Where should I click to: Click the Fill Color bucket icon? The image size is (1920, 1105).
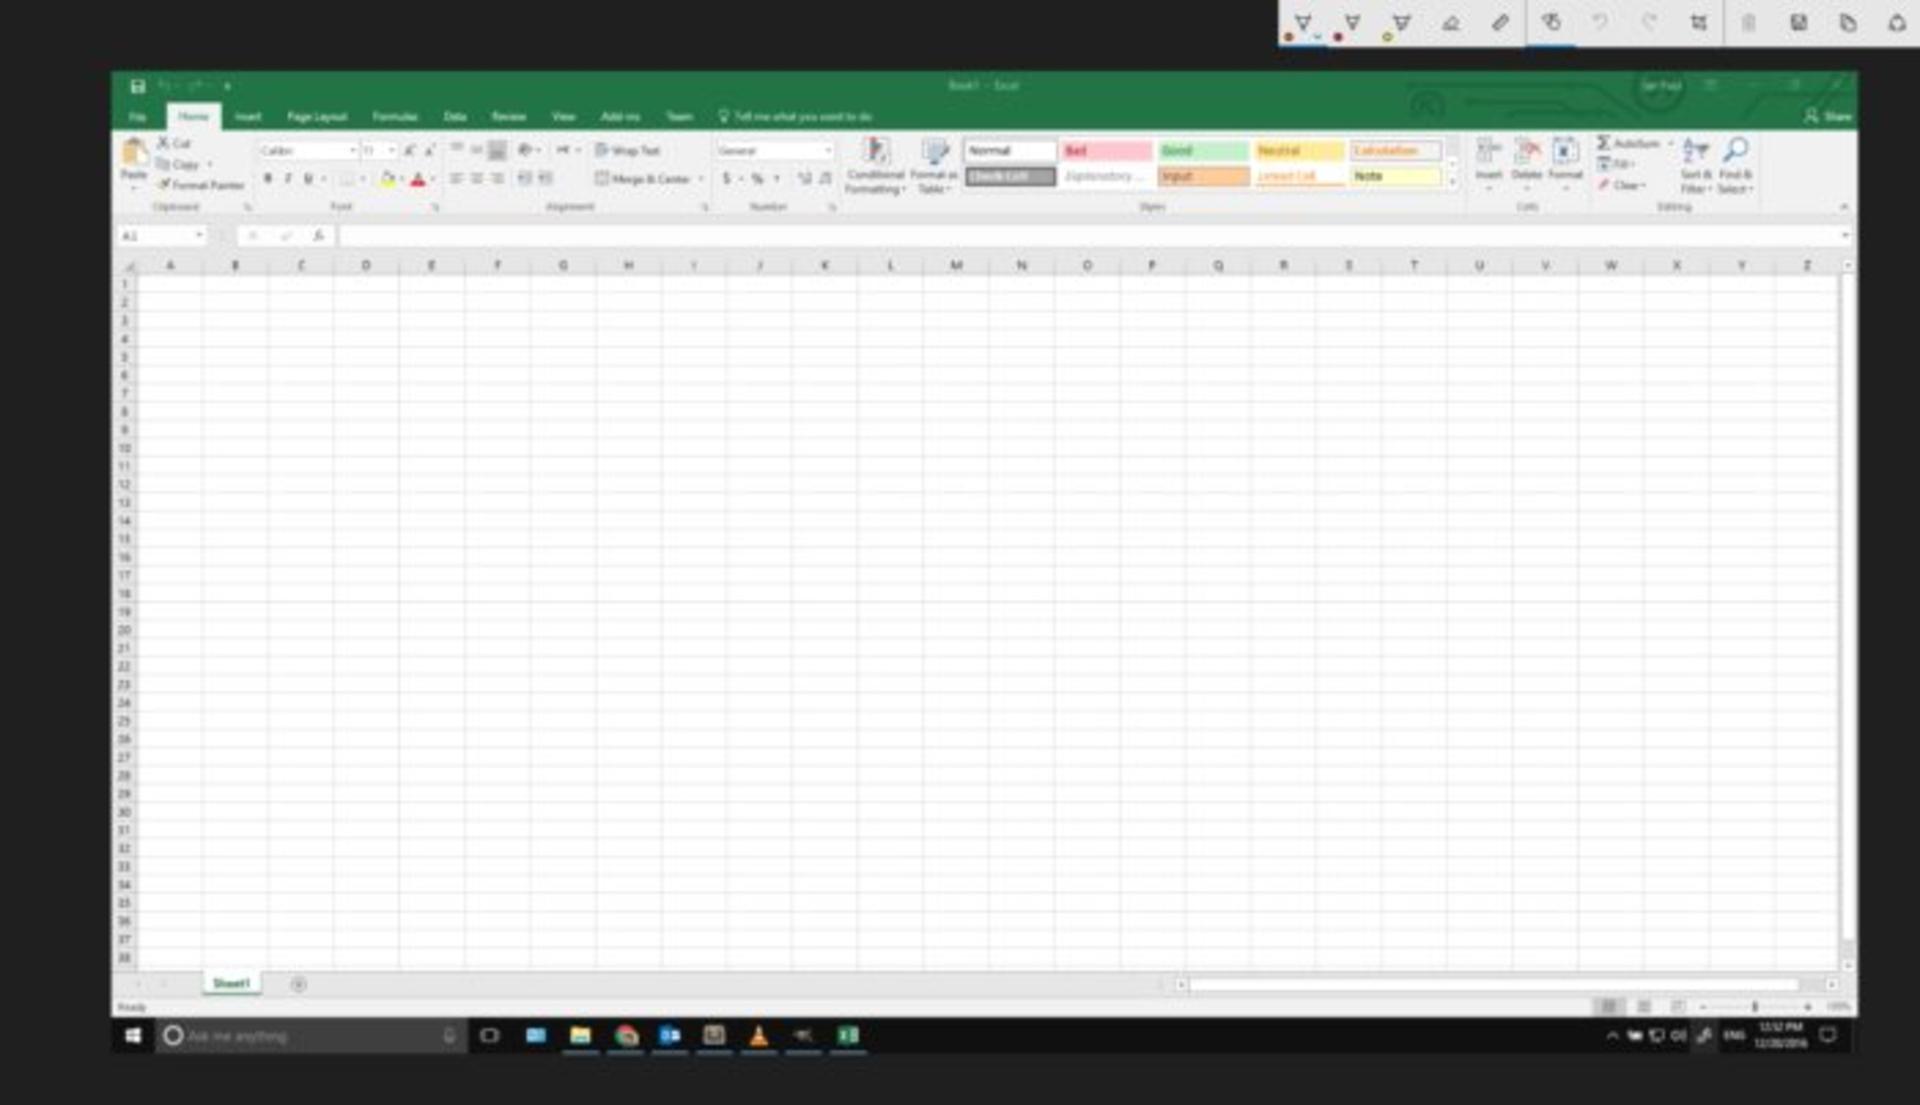click(x=387, y=179)
